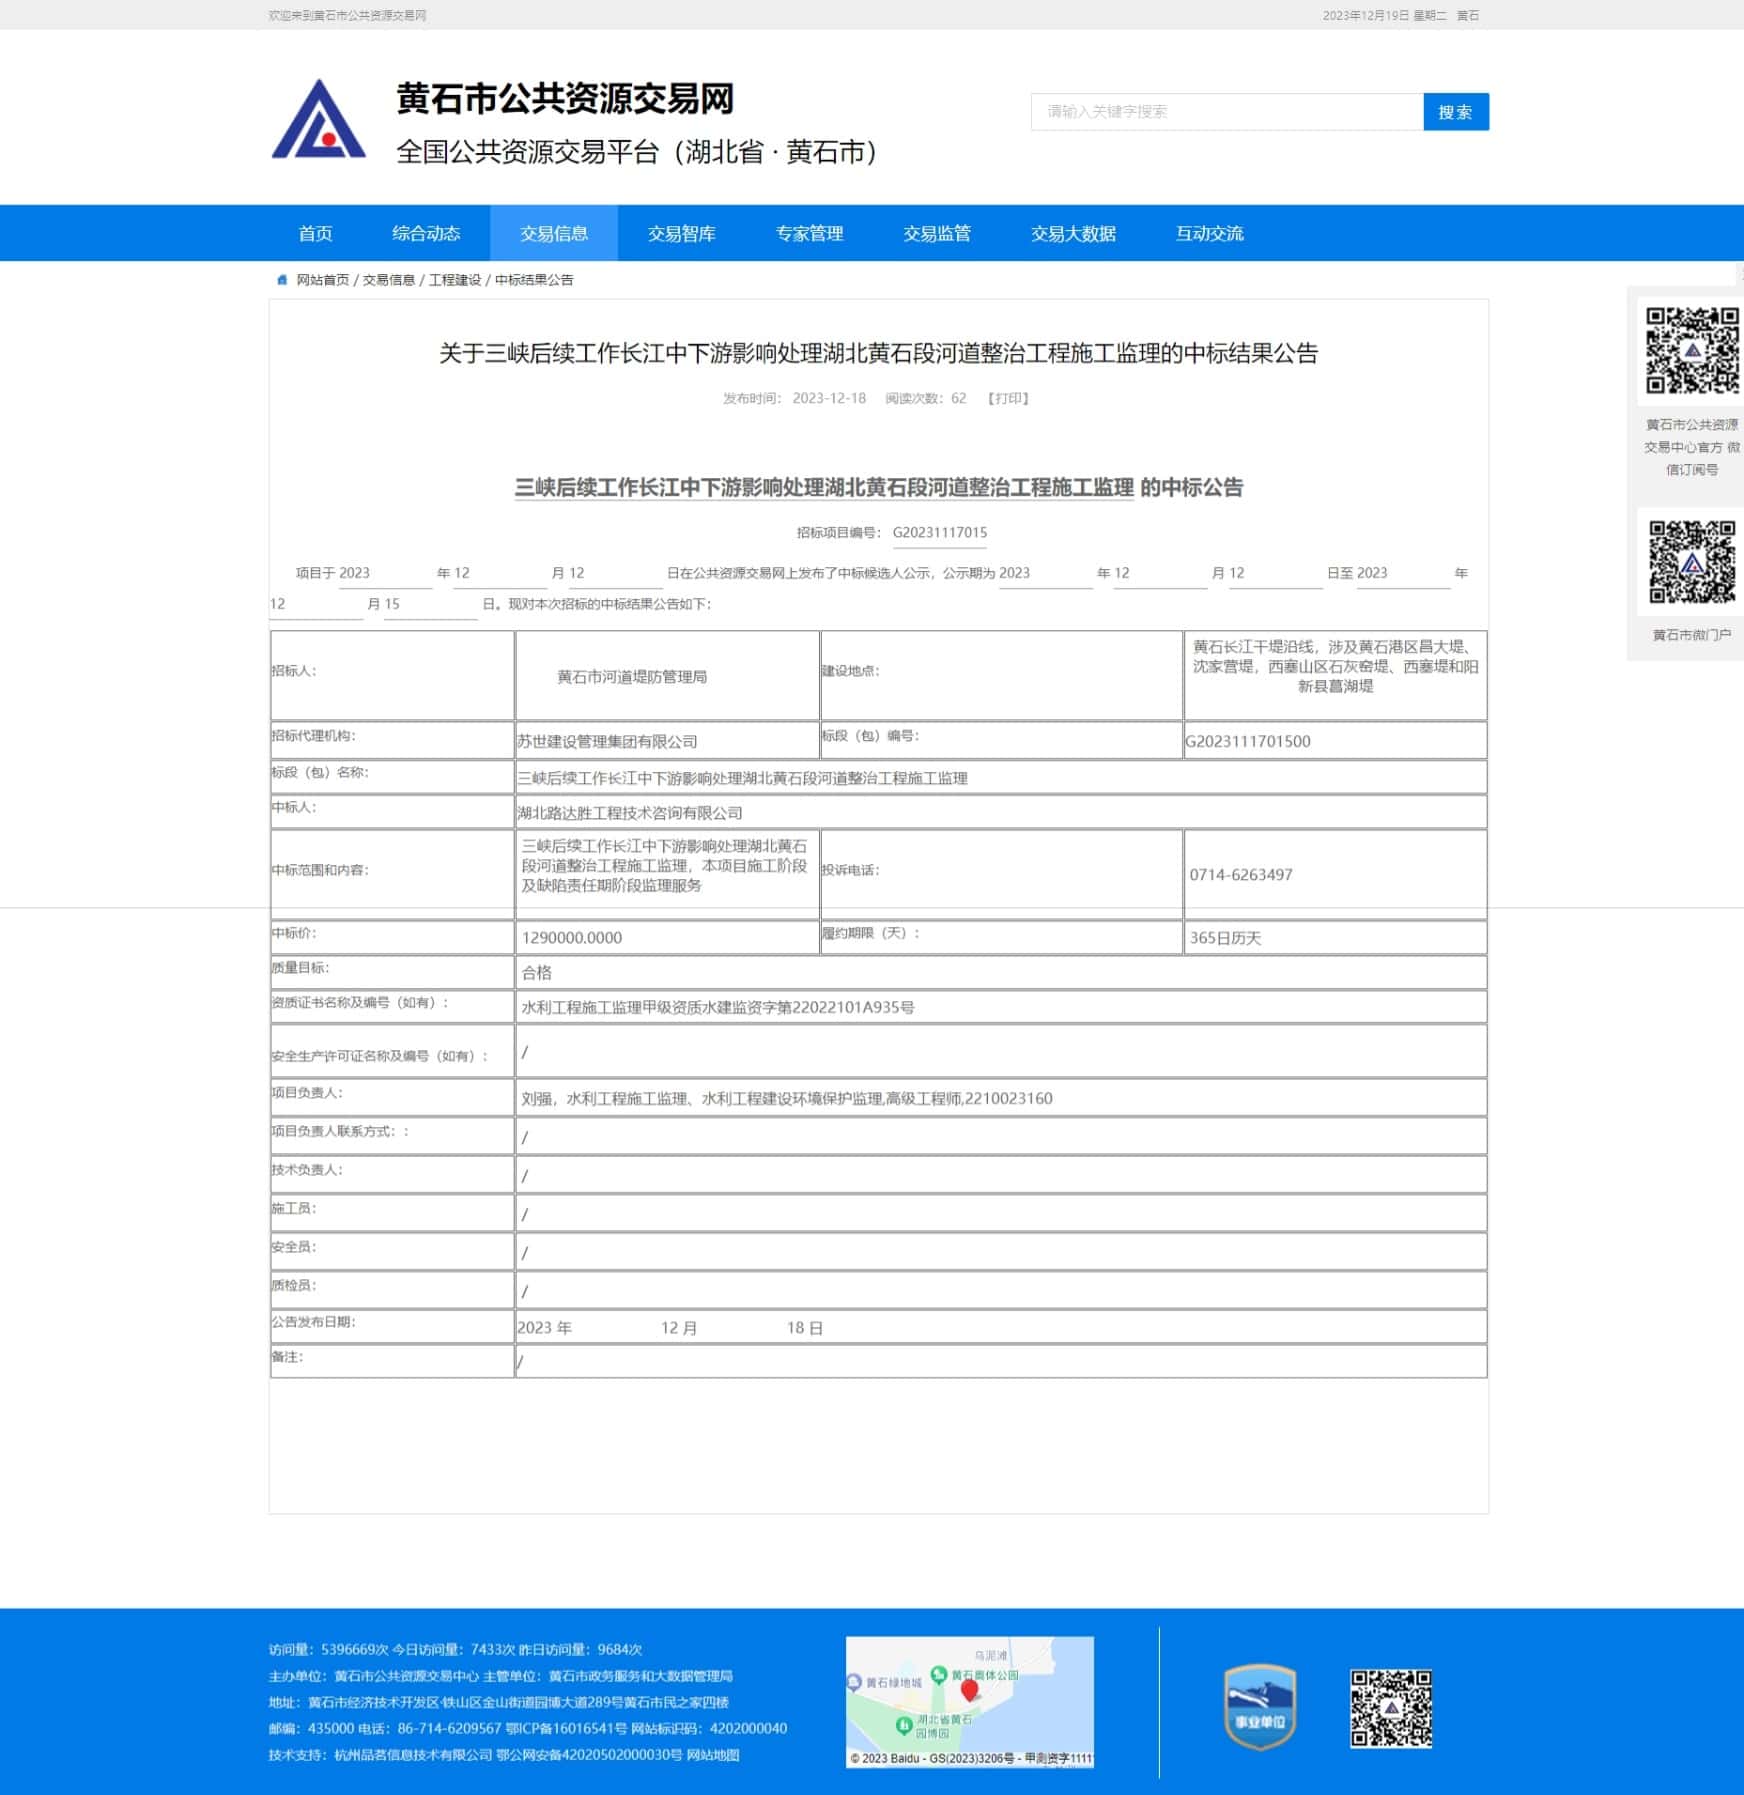Click the red location pin on the map
This screenshot has height=1795, width=1744.
point(969,1690)
